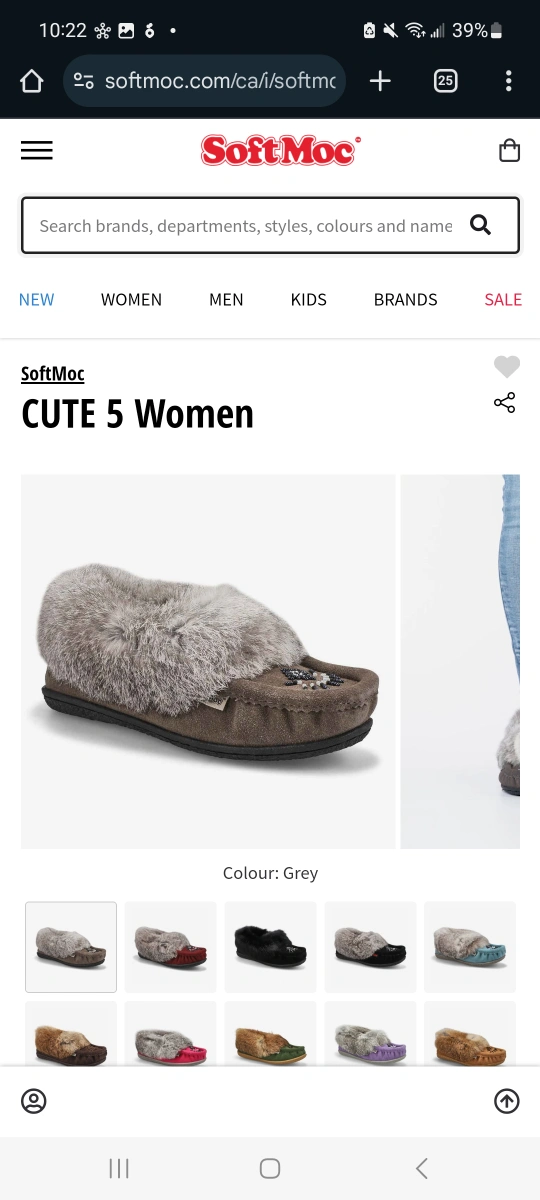Open a new browser tab
540x1200 pixels.
coord(380,81)
